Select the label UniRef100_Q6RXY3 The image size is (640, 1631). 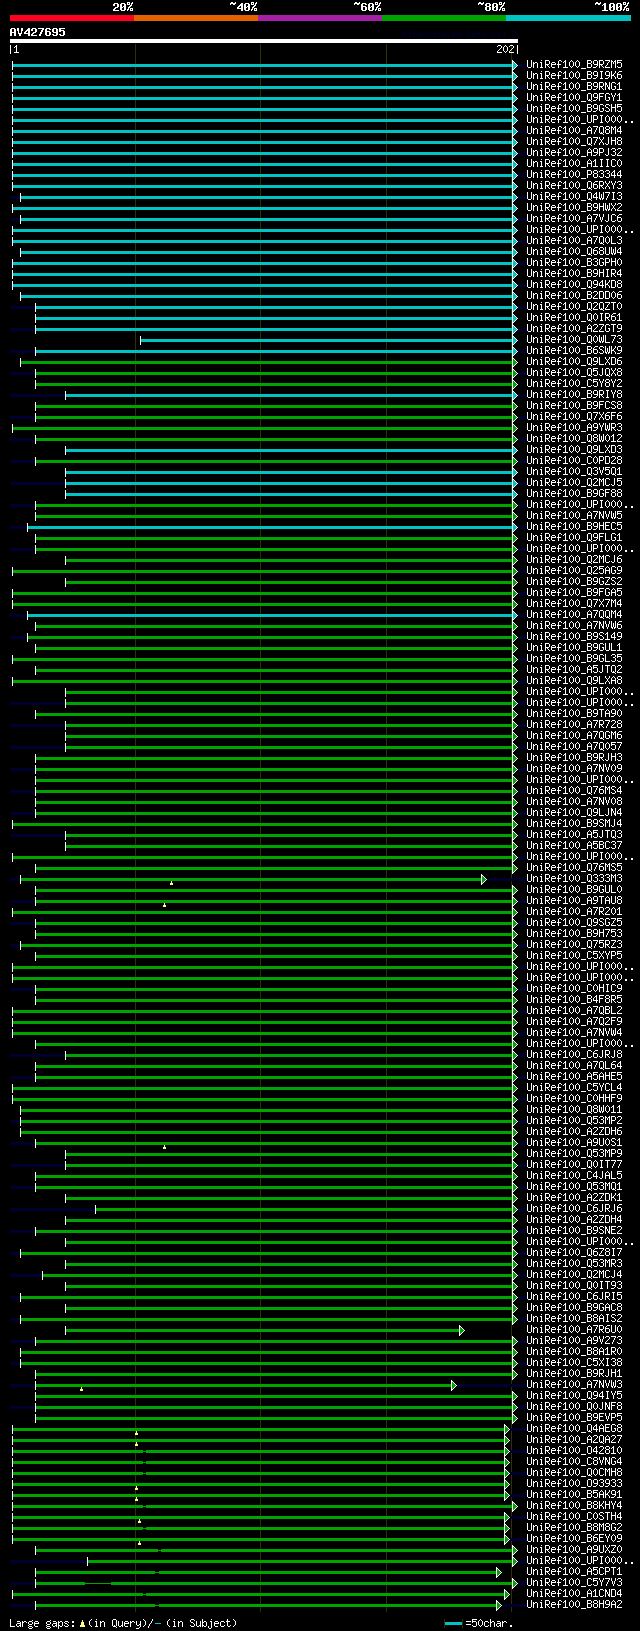pos(574,186)
